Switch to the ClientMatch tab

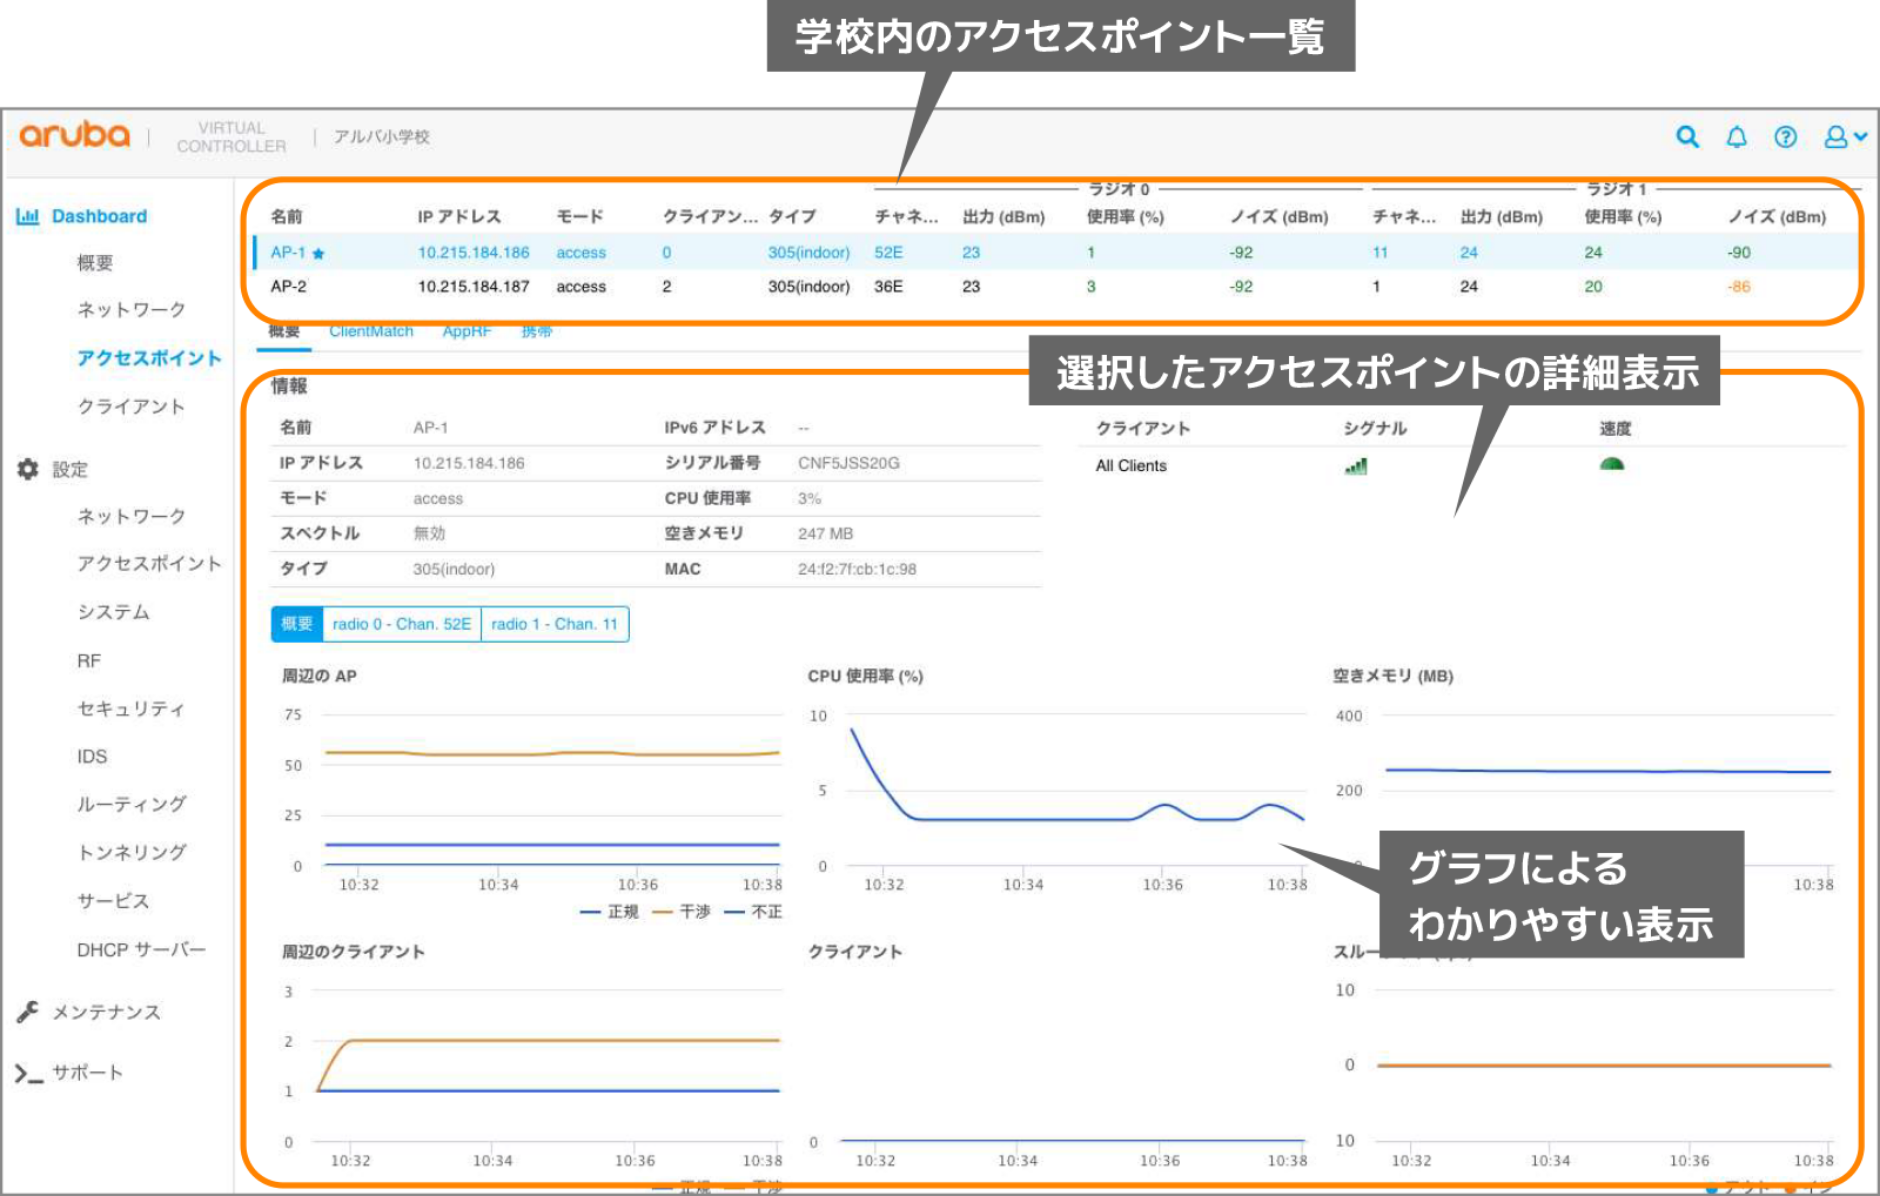pyautogui.click(x=370, y=330)
